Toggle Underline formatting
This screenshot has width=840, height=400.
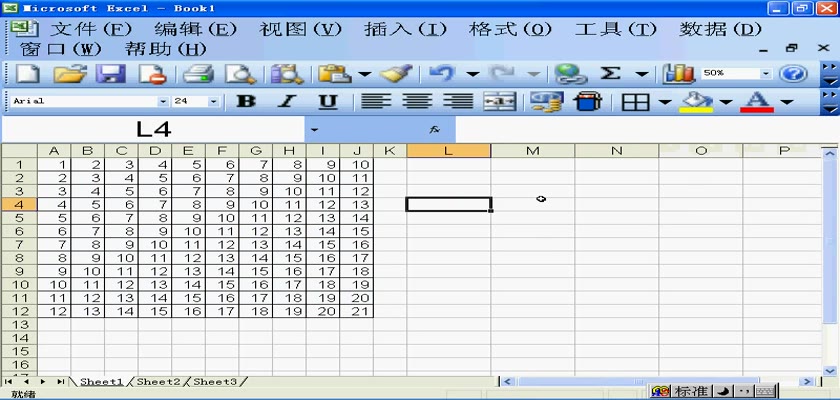point(328,102)
